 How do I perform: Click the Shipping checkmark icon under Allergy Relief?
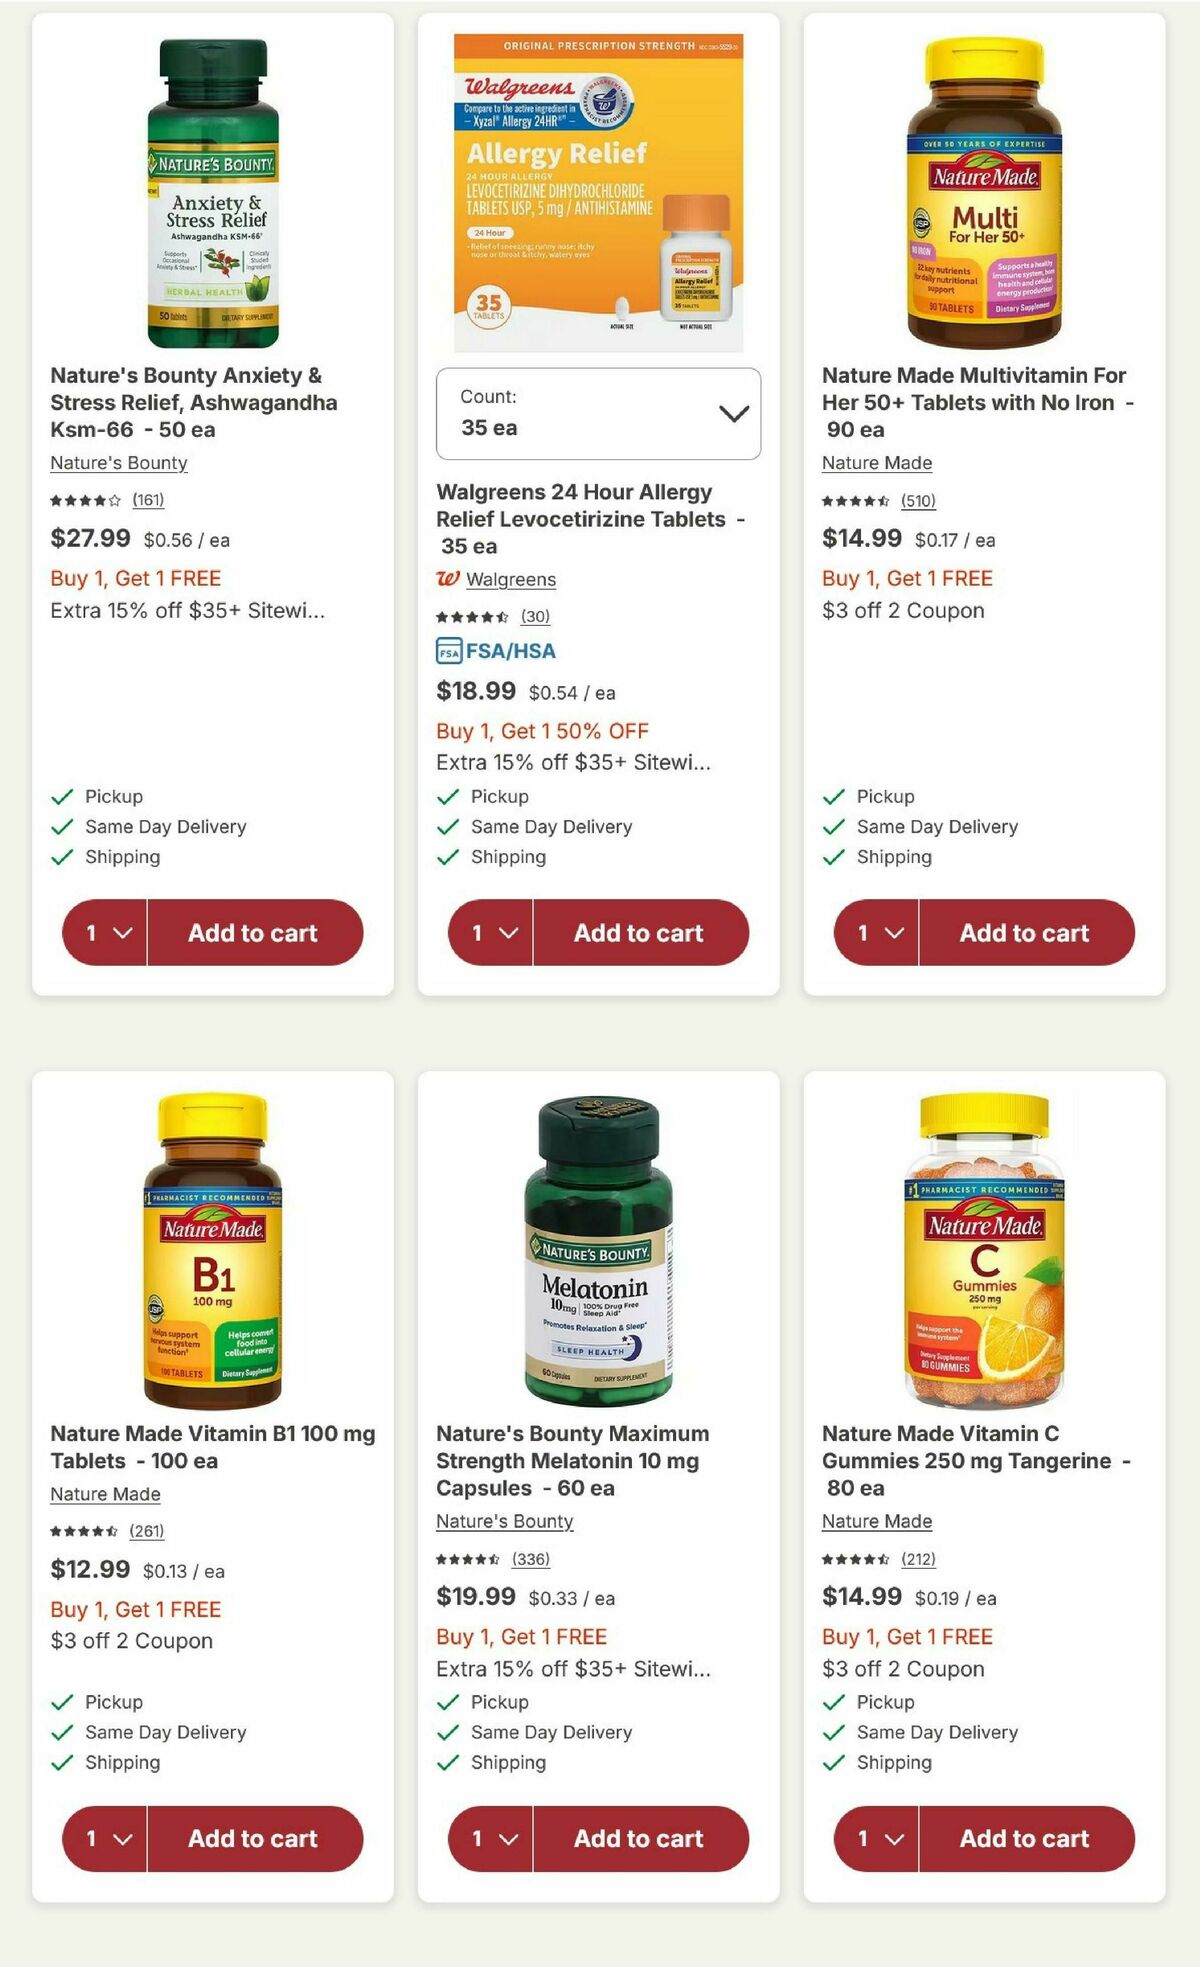click(x=446, y=857)
